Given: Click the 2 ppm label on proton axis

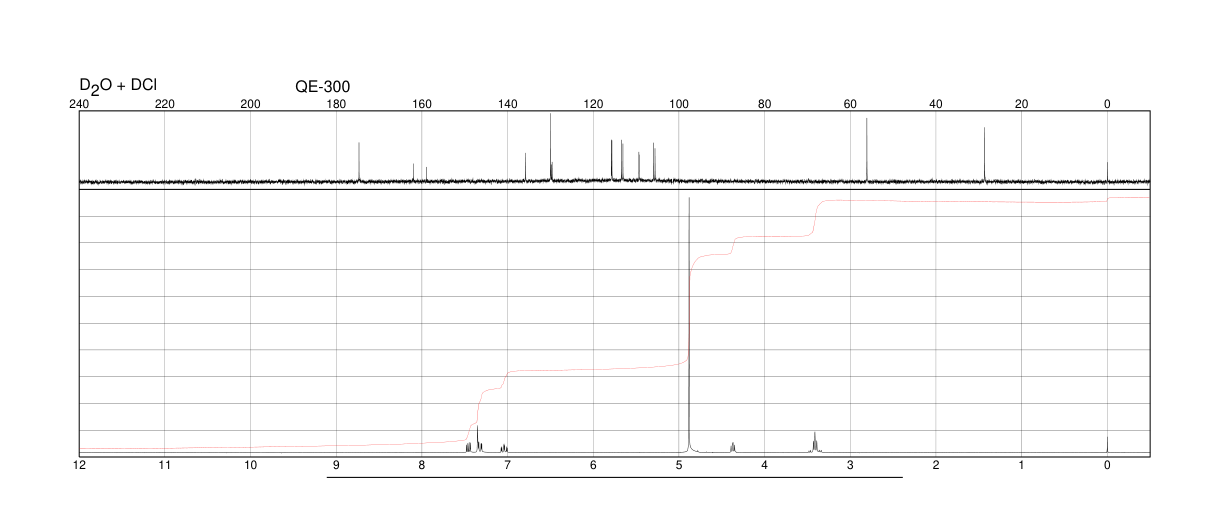Looking at the screenshot, I should pos(936,466).
